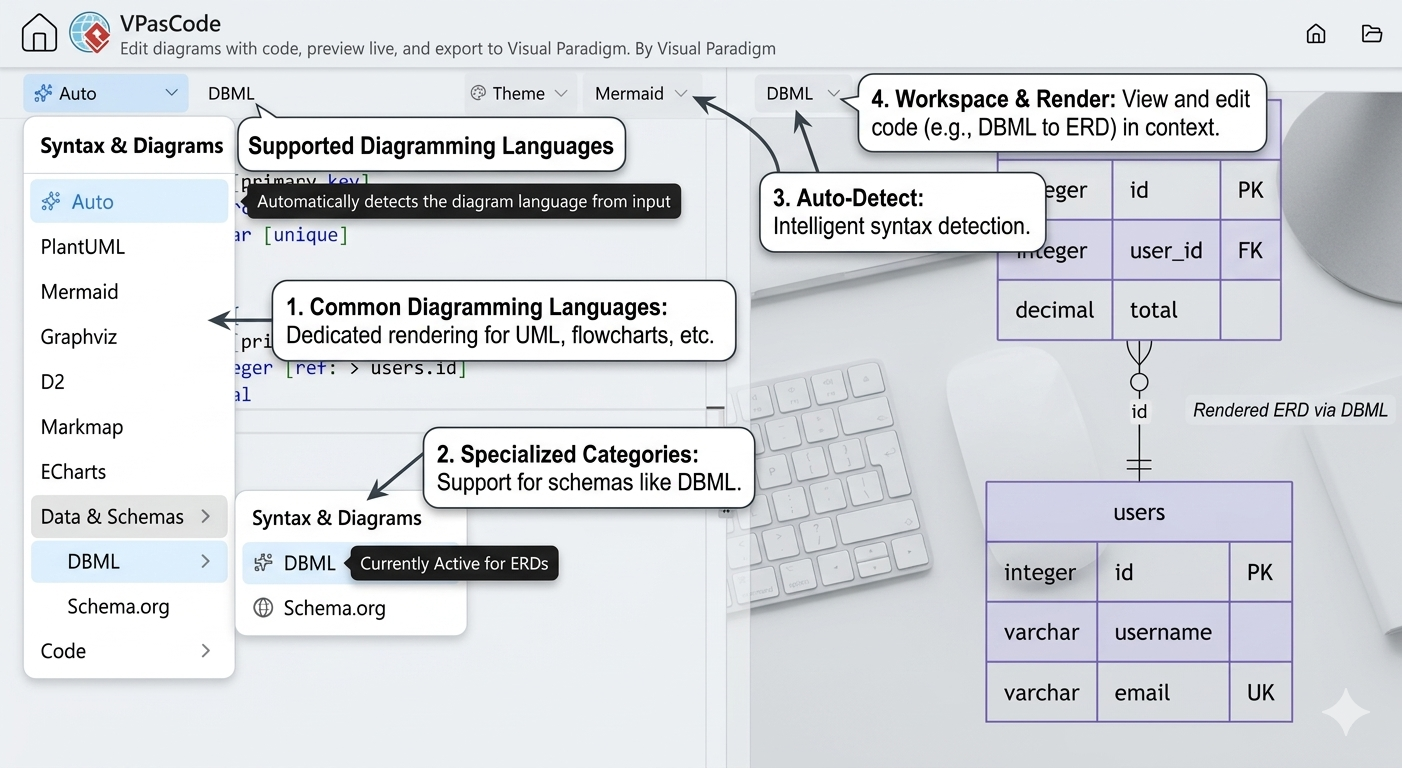Click the home icon in the top-left header

[39, 33]
